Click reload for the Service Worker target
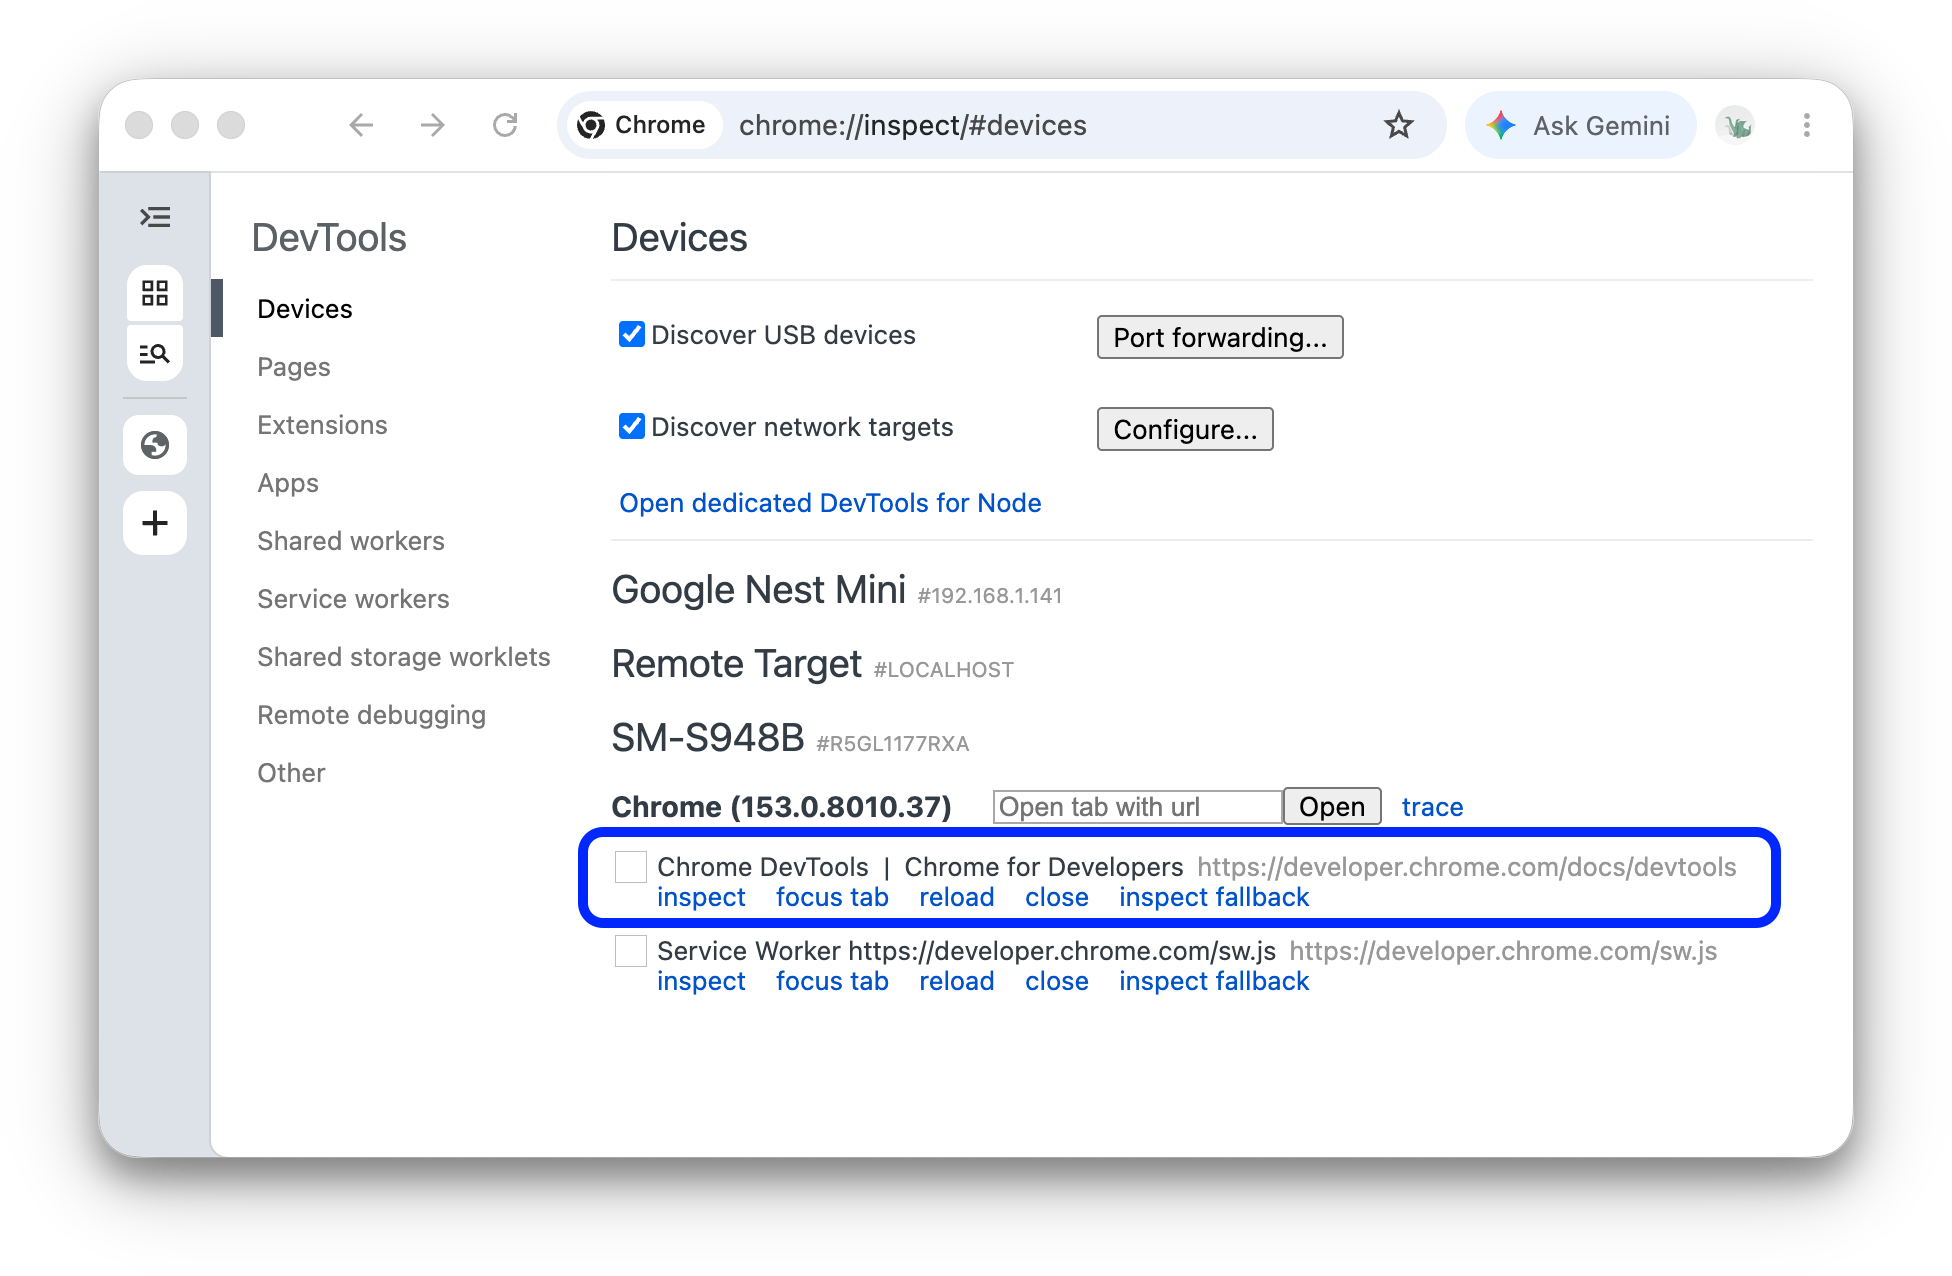This screenshot has width=1952, height=1276. [957, 981]
